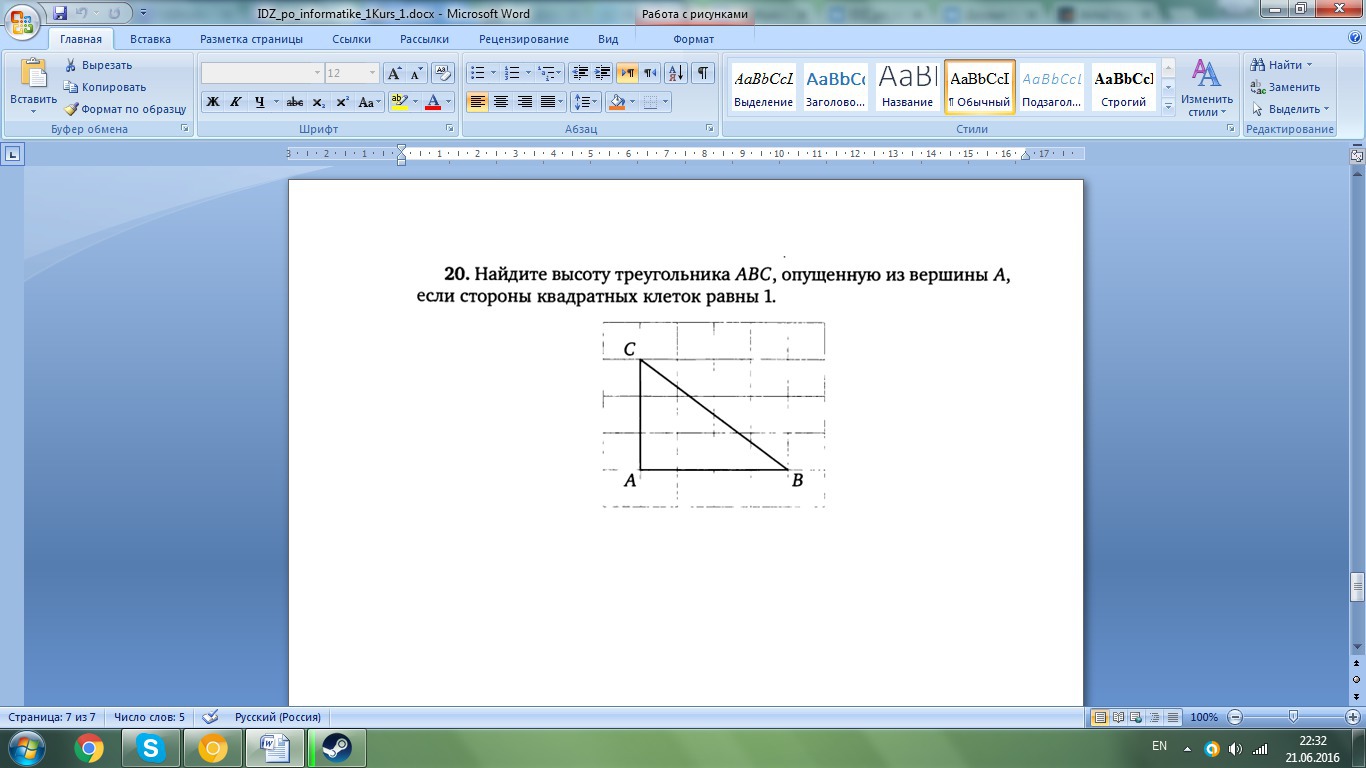Toggle italic (К) formatting
This screenshot has height=768, width=1366.
(236, 102)
